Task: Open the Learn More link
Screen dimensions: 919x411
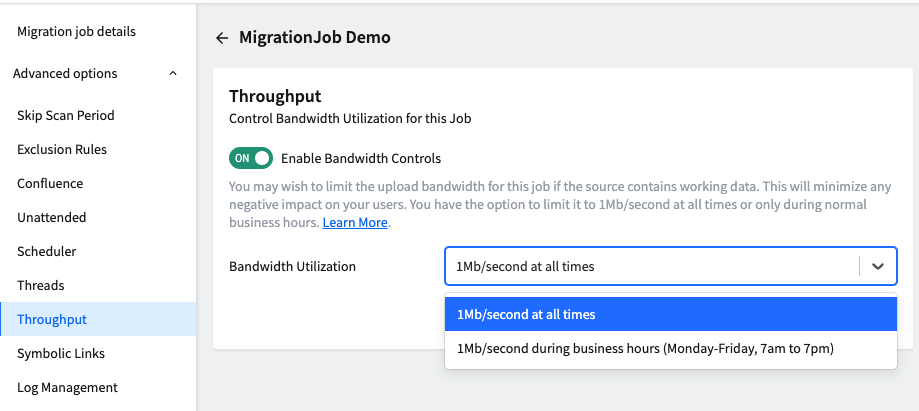Action: [x=355, y=223]
